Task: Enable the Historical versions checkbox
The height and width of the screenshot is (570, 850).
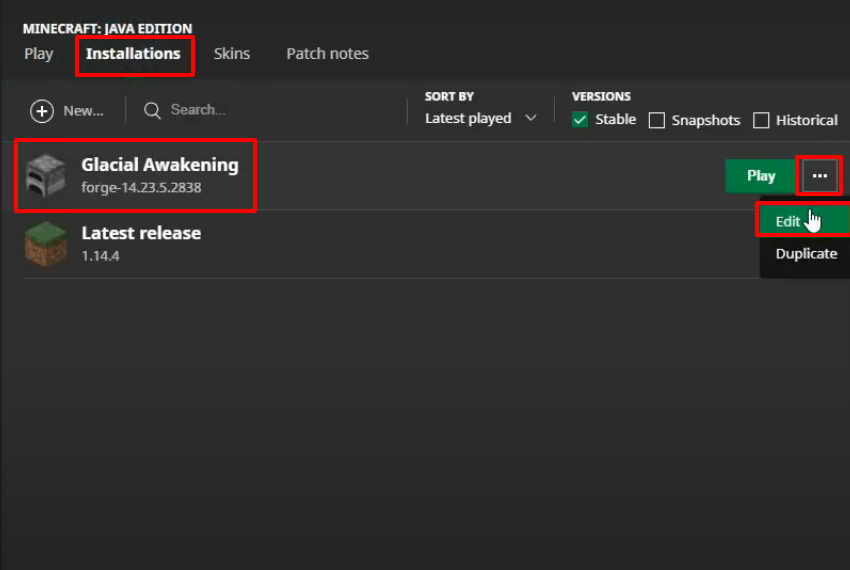Action: [x=761, y=120]
